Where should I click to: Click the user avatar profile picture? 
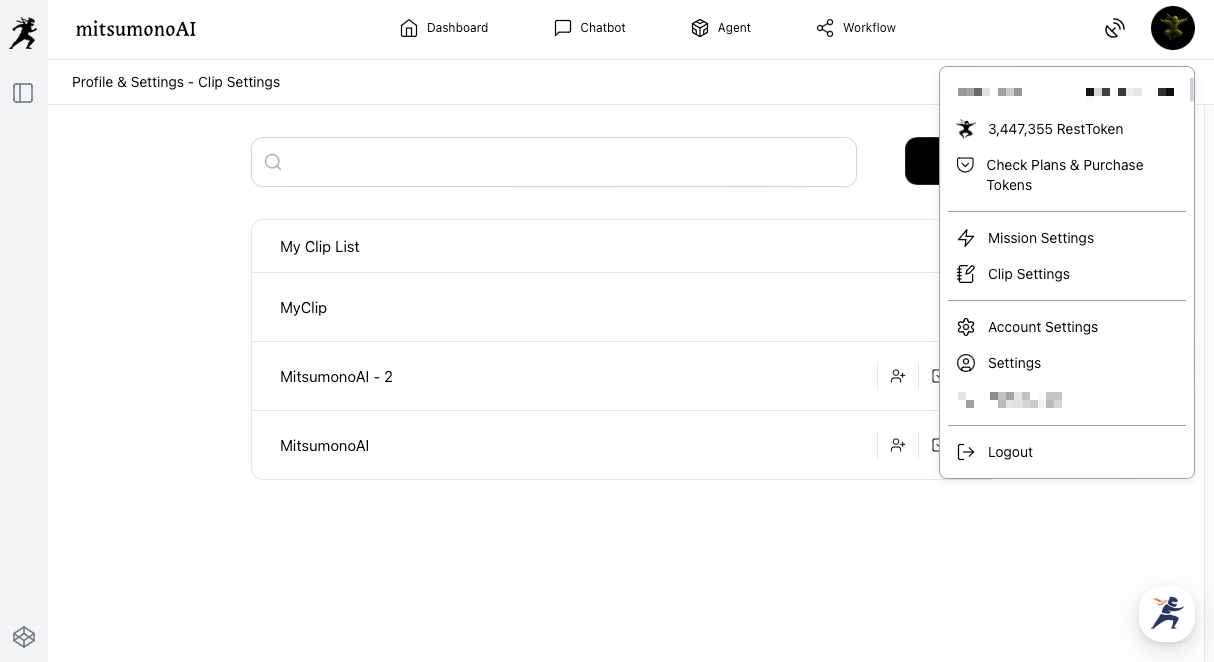point(1172,28)
